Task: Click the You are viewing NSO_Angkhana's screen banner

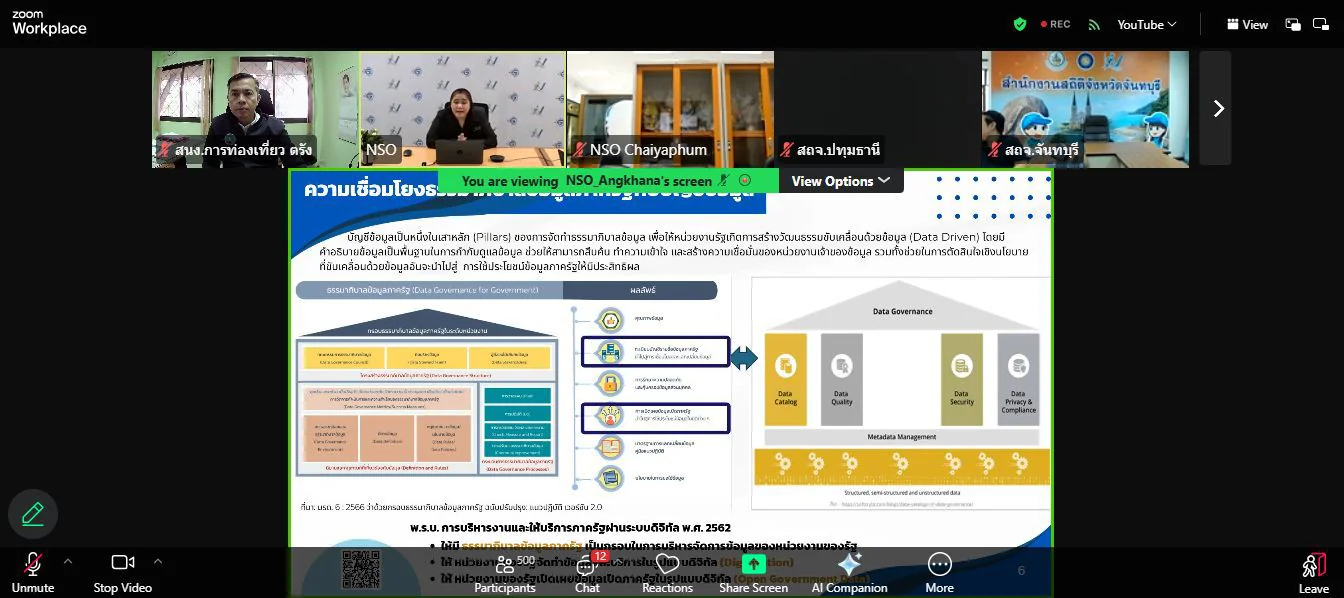Action: click(608, 181)
